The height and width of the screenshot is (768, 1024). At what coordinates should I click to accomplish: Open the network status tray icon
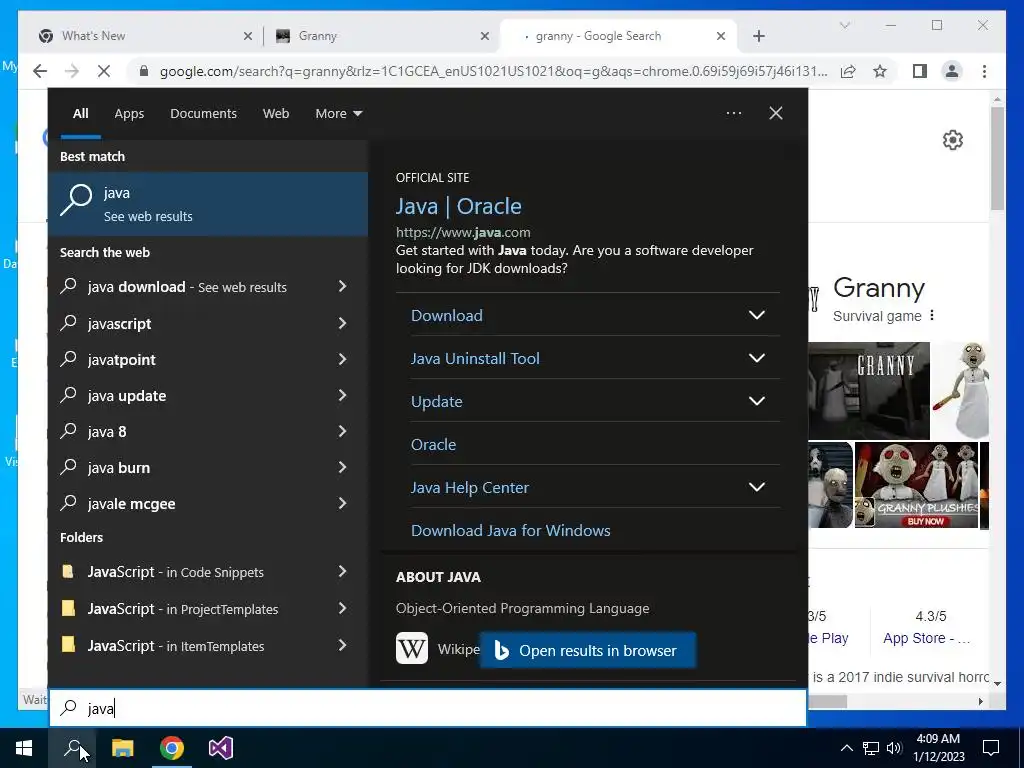(x=871, y=748)
